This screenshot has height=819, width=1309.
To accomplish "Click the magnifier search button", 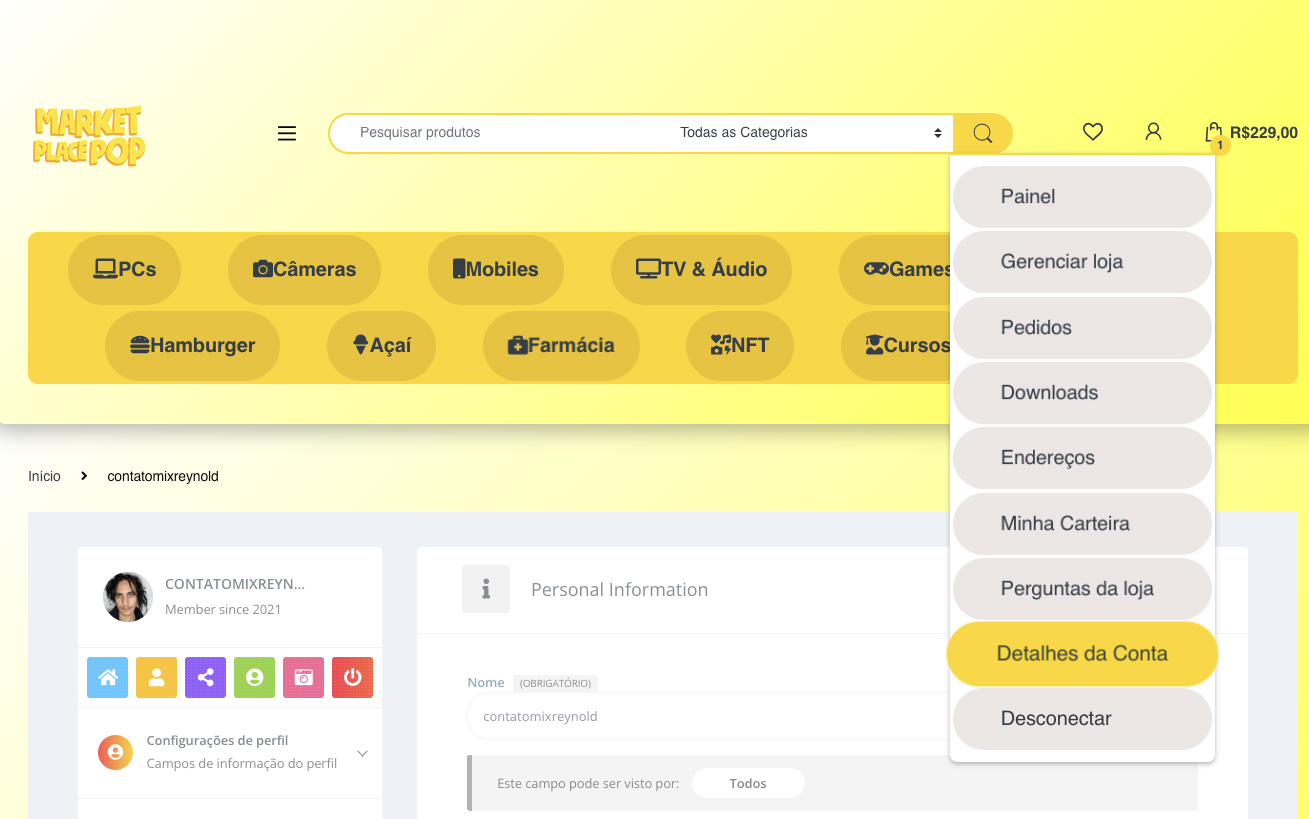I will pos(982,133).
